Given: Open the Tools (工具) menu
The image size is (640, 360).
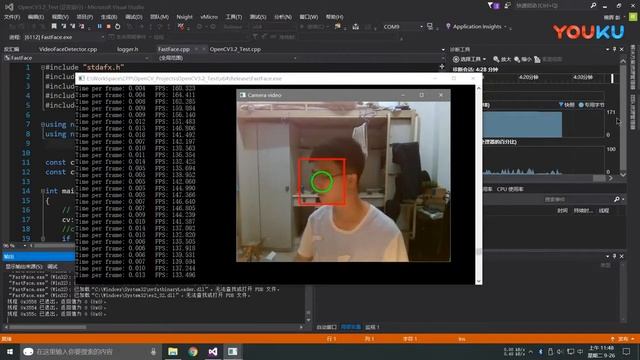Looking at the screenshot, I should pyautogui.click(x=233, y=17).
